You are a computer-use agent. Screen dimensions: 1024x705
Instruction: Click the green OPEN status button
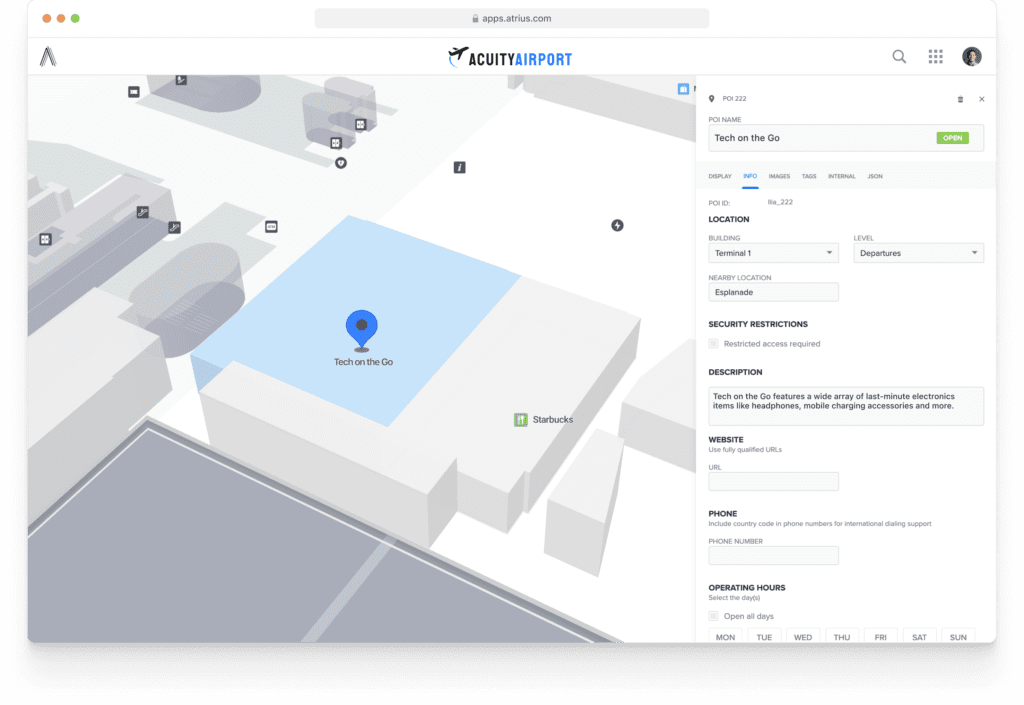pyautogui.click(x=951, y=138)
